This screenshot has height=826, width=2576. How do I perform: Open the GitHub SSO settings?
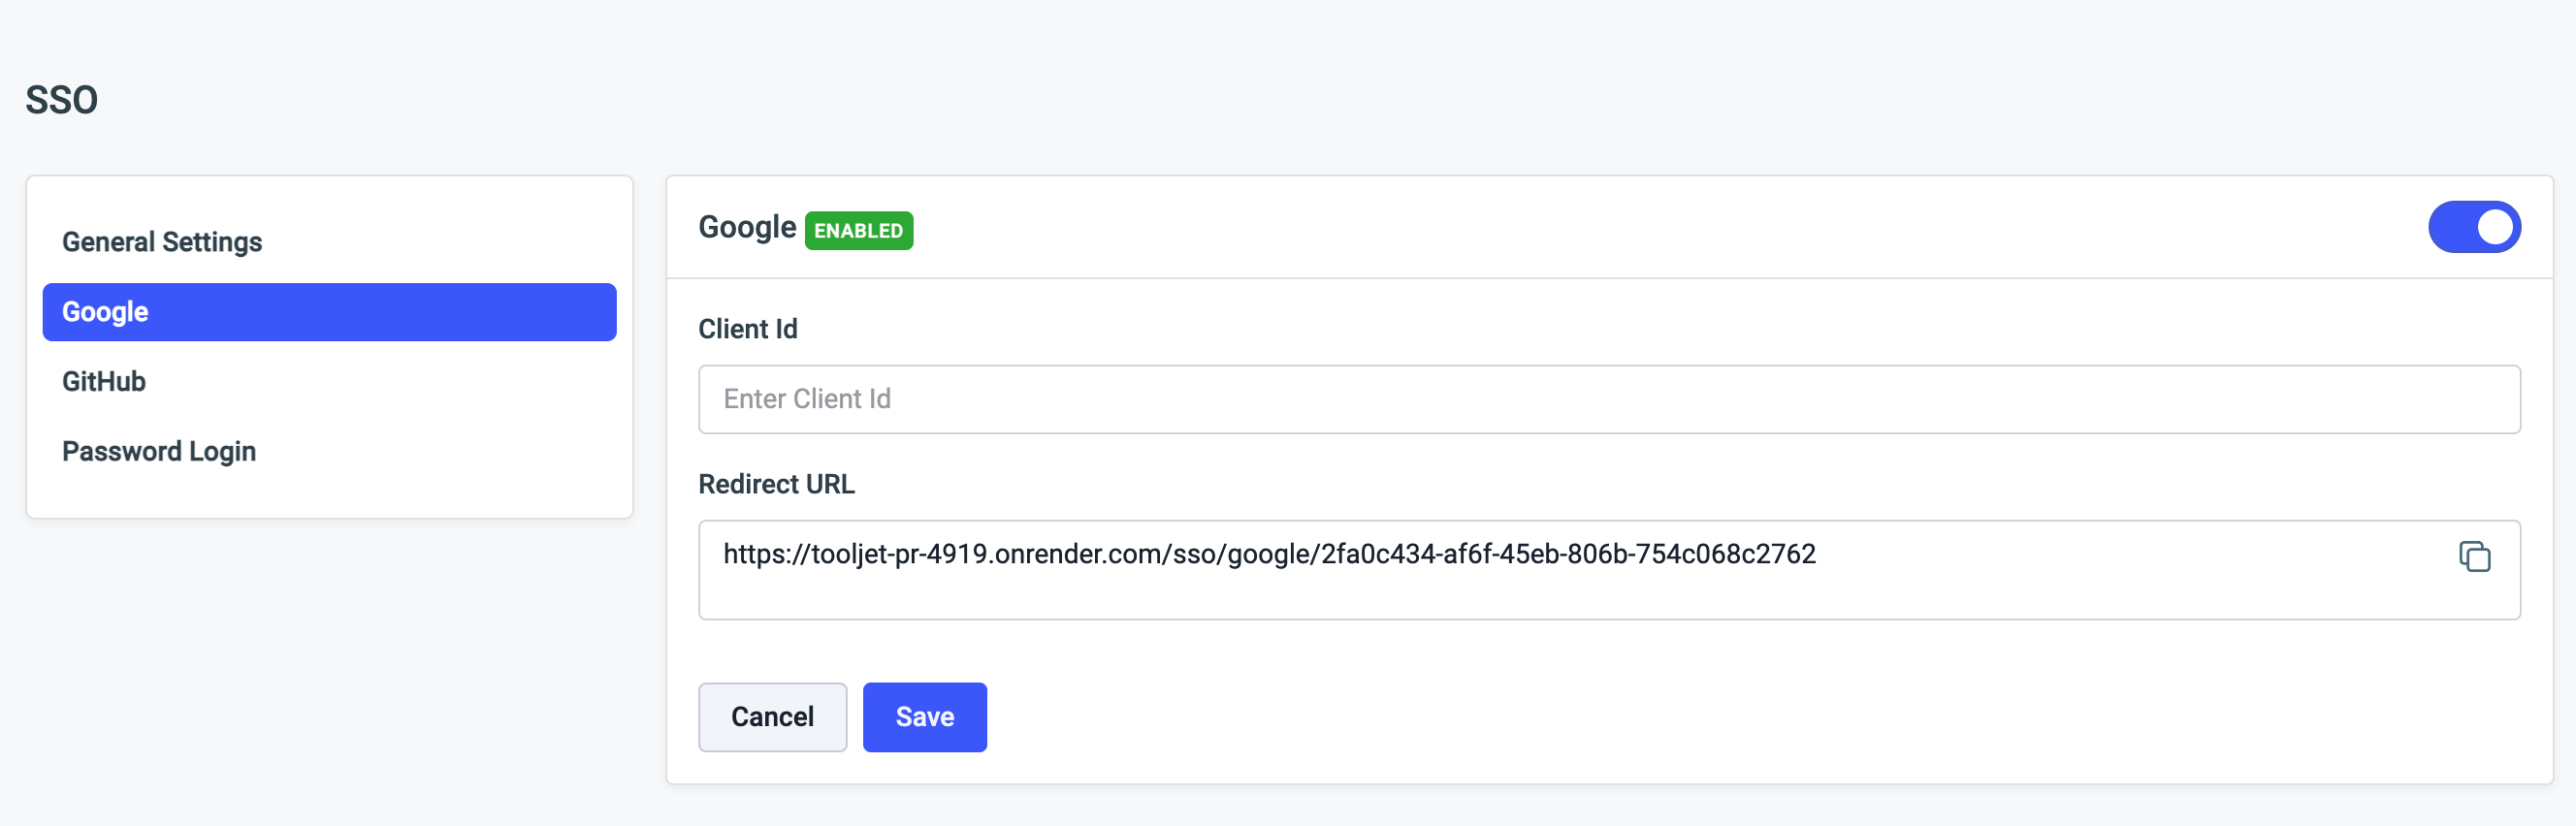[104, 381]
